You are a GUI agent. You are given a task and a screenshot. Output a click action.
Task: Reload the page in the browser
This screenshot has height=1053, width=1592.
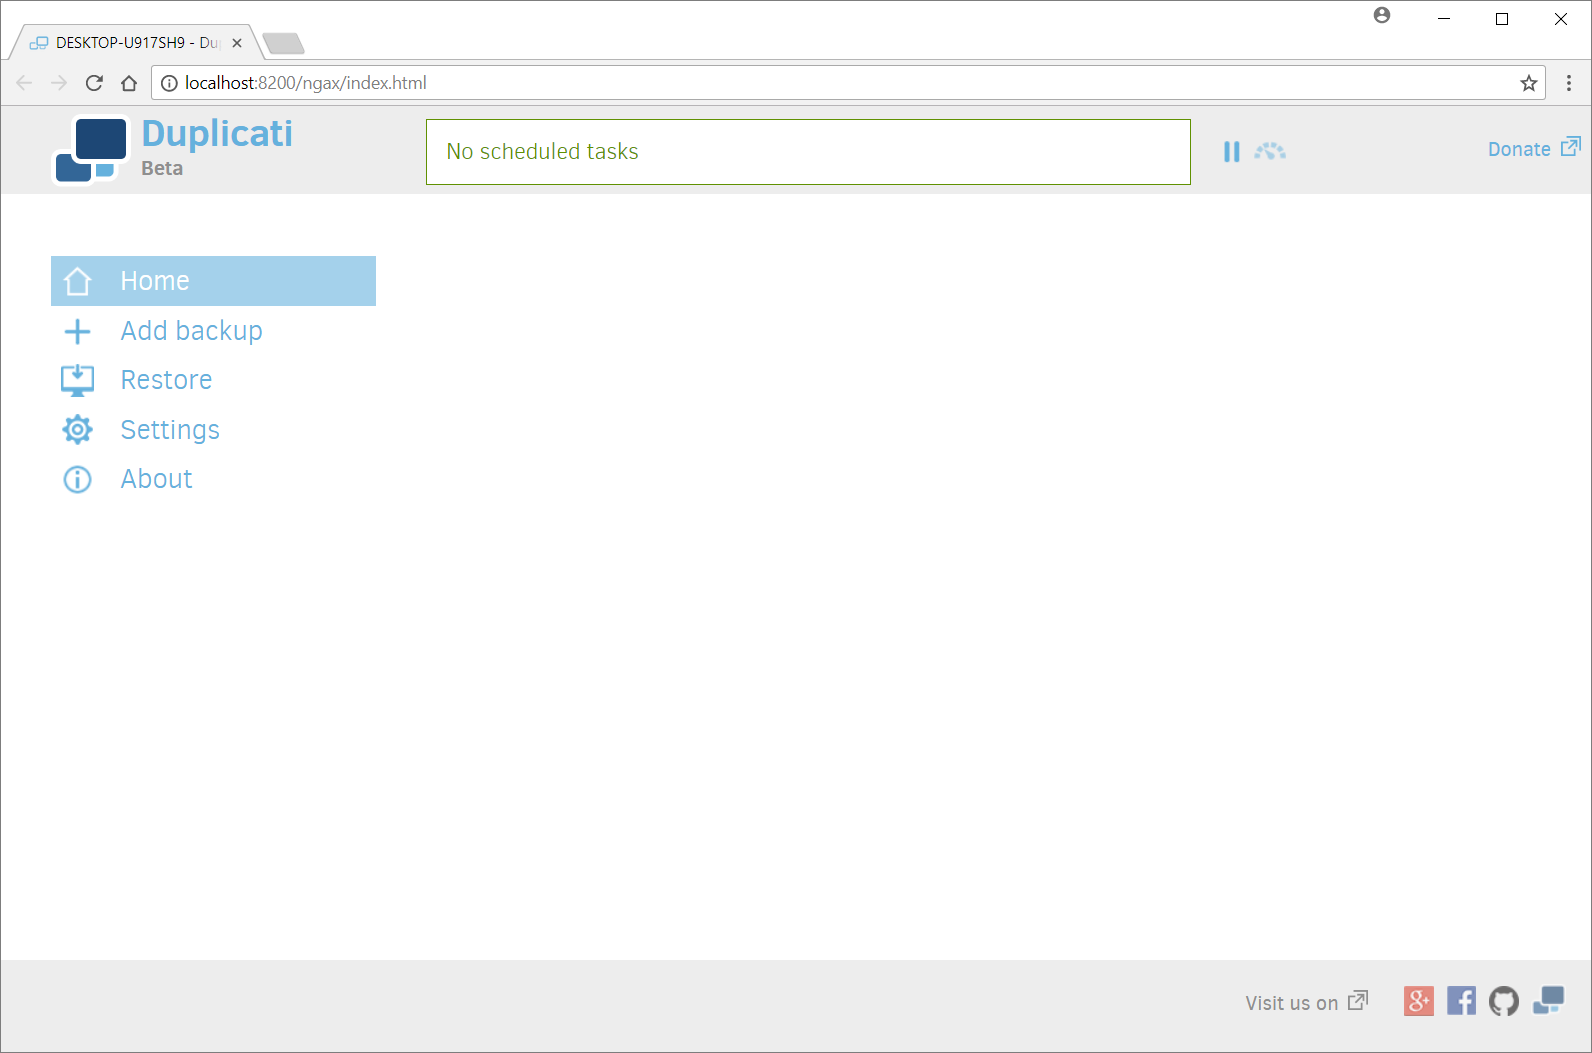[94, 83]
